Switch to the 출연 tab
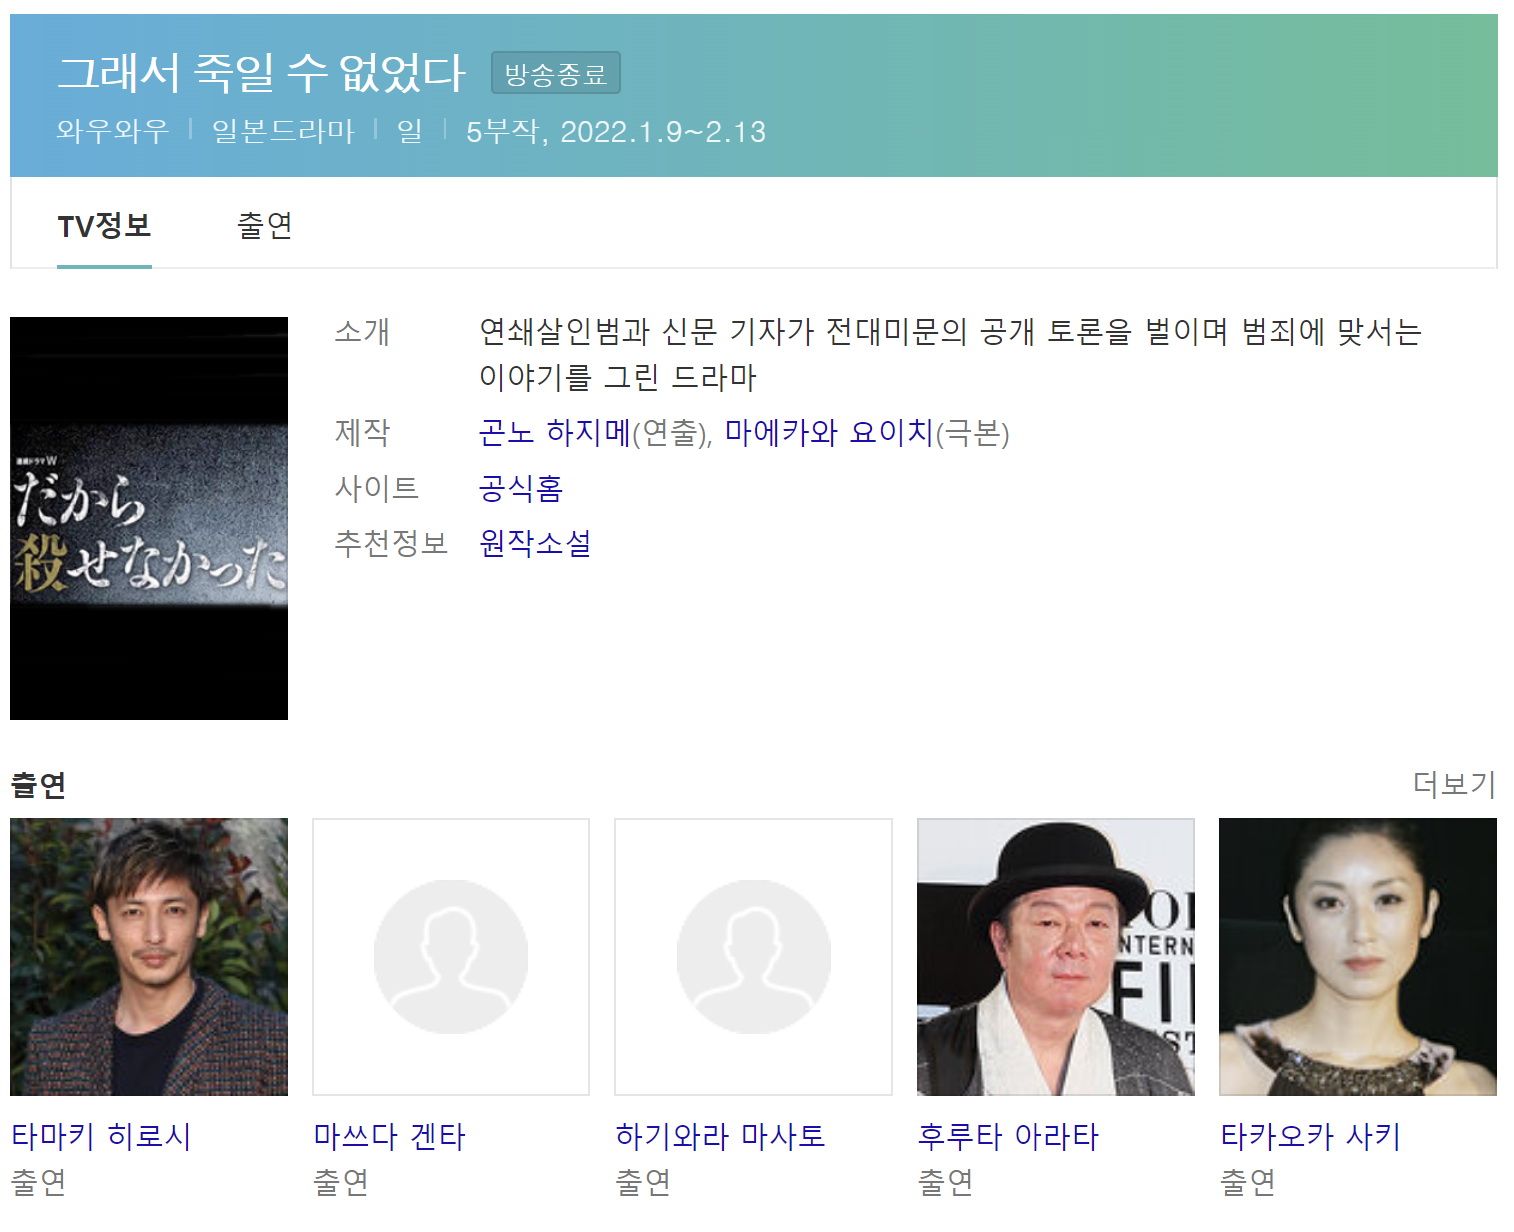This screenshot has height=1232, width=1514. [265, 226]
